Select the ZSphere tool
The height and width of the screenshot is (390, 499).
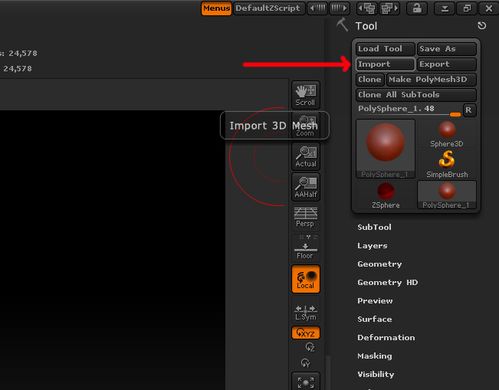tap(386, 195)
